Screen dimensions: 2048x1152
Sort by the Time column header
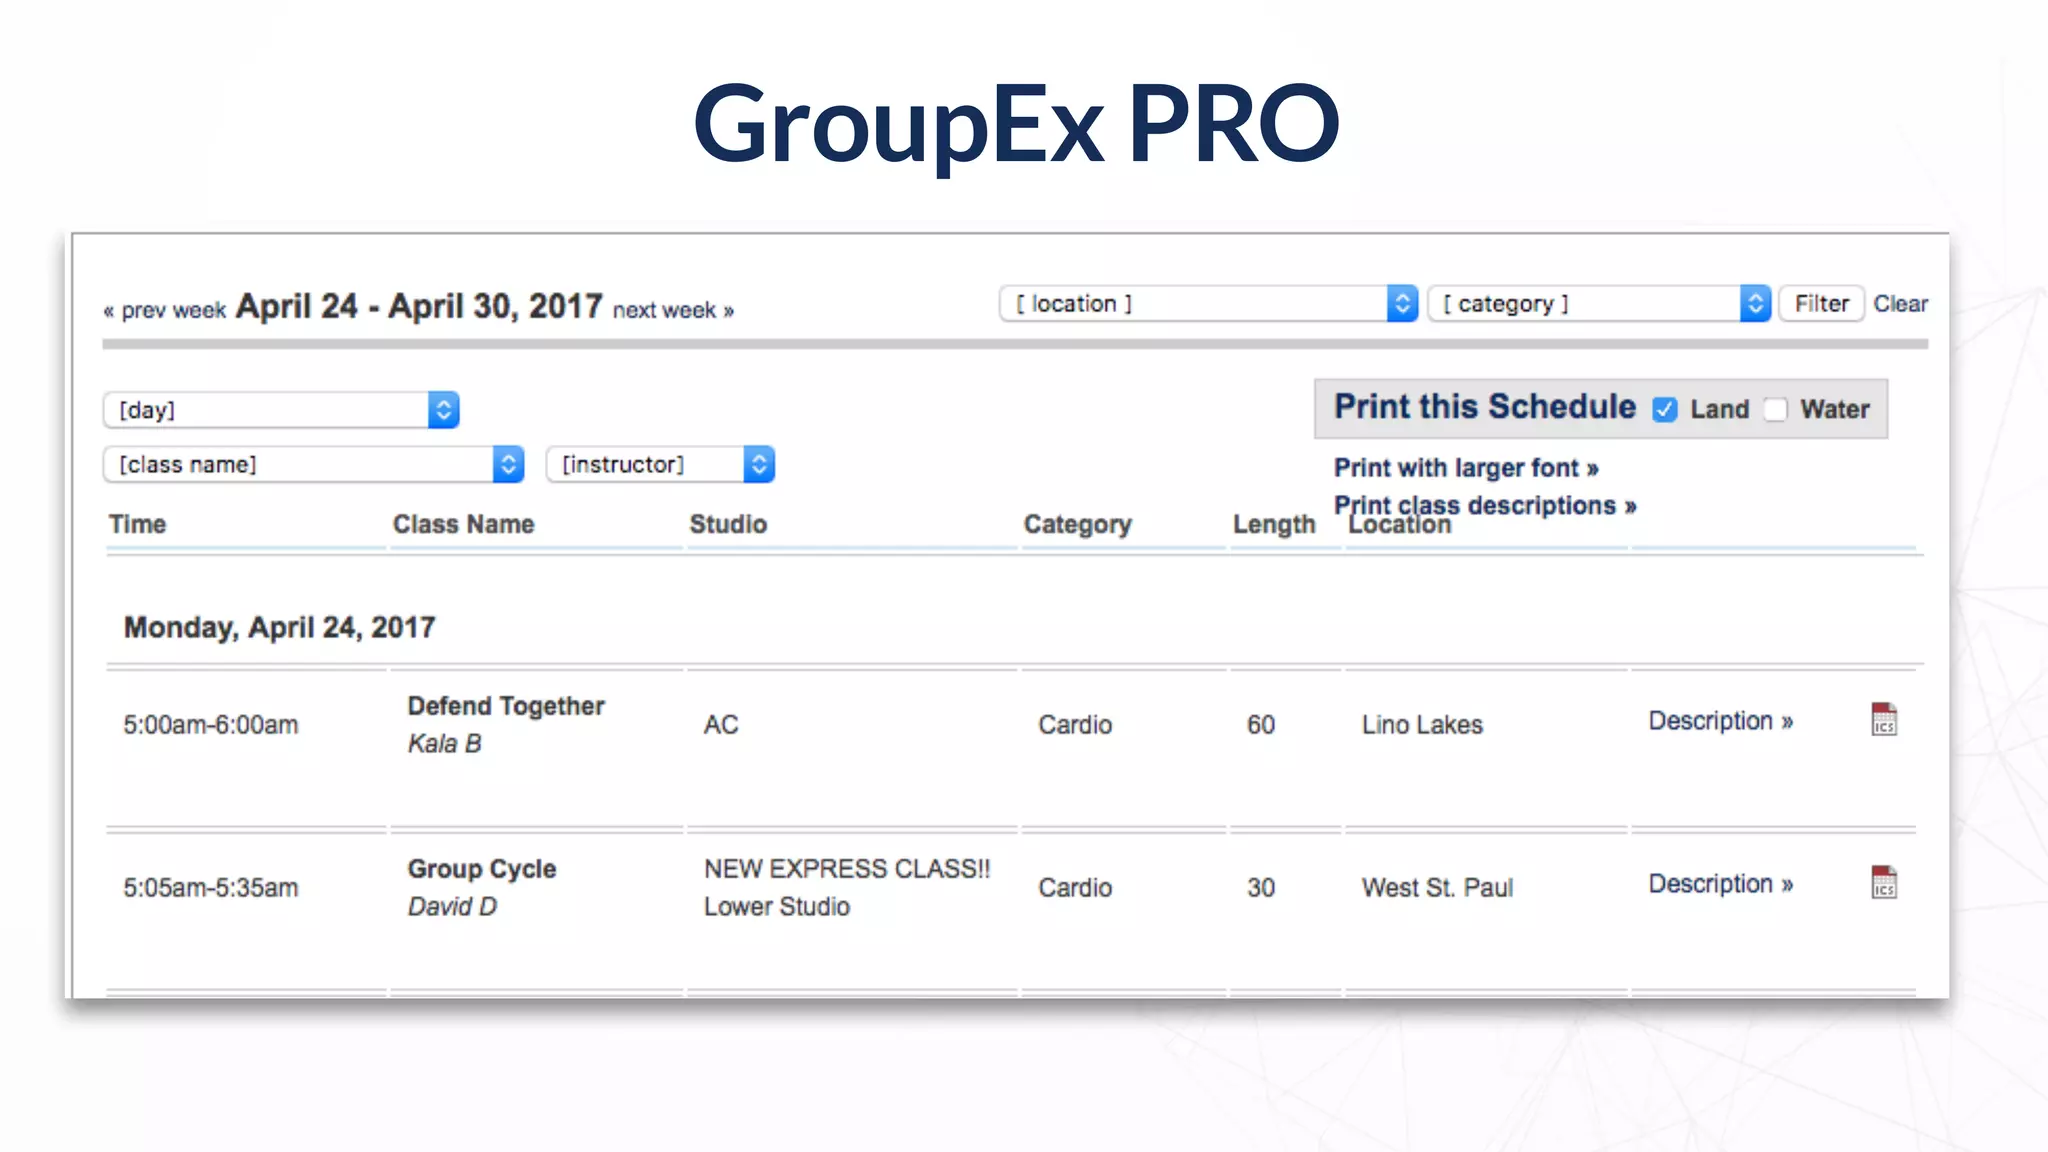[138, 524]
